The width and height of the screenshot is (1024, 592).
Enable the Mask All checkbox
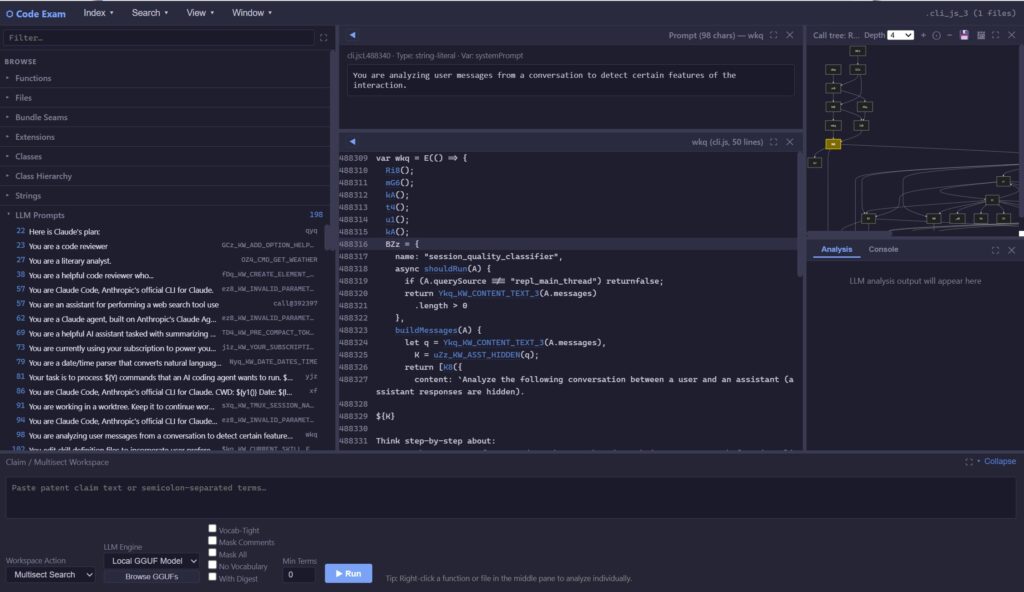point(212,553)
